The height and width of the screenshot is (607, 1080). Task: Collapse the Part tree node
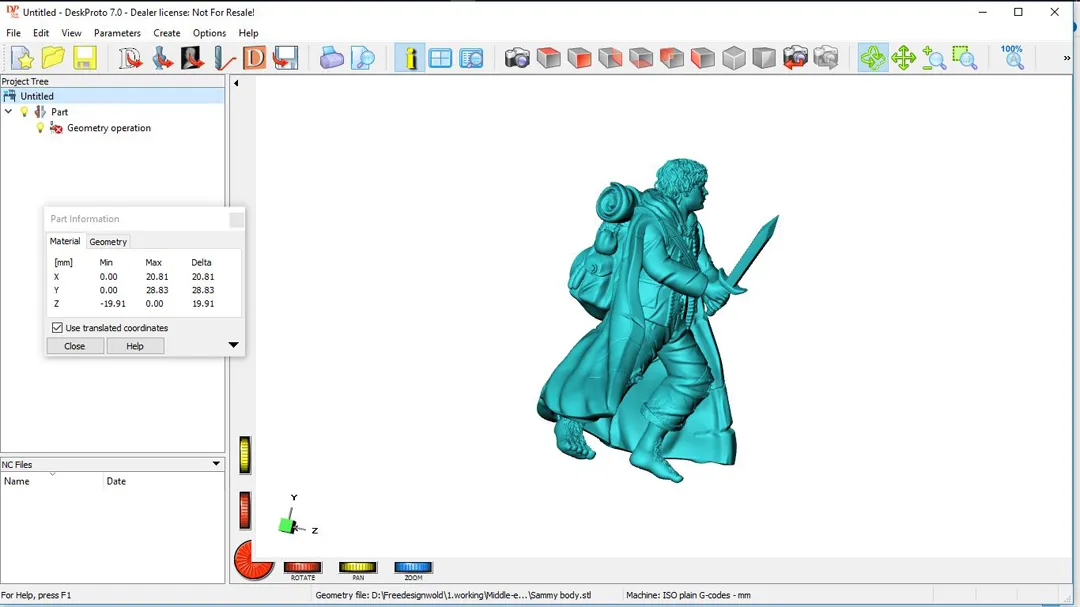coord(8,112)
